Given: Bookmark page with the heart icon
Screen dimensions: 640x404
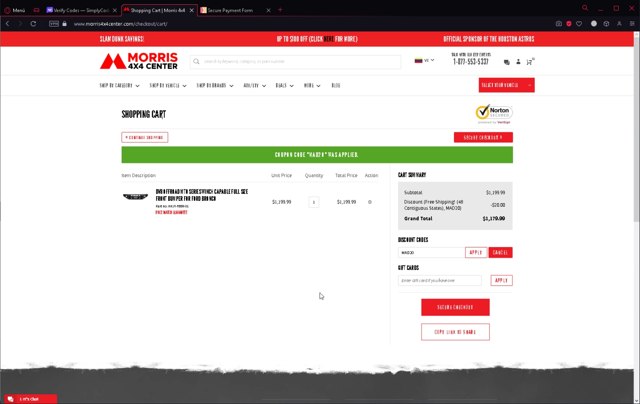Looking at the screenshot, I should tap(579, 24).
